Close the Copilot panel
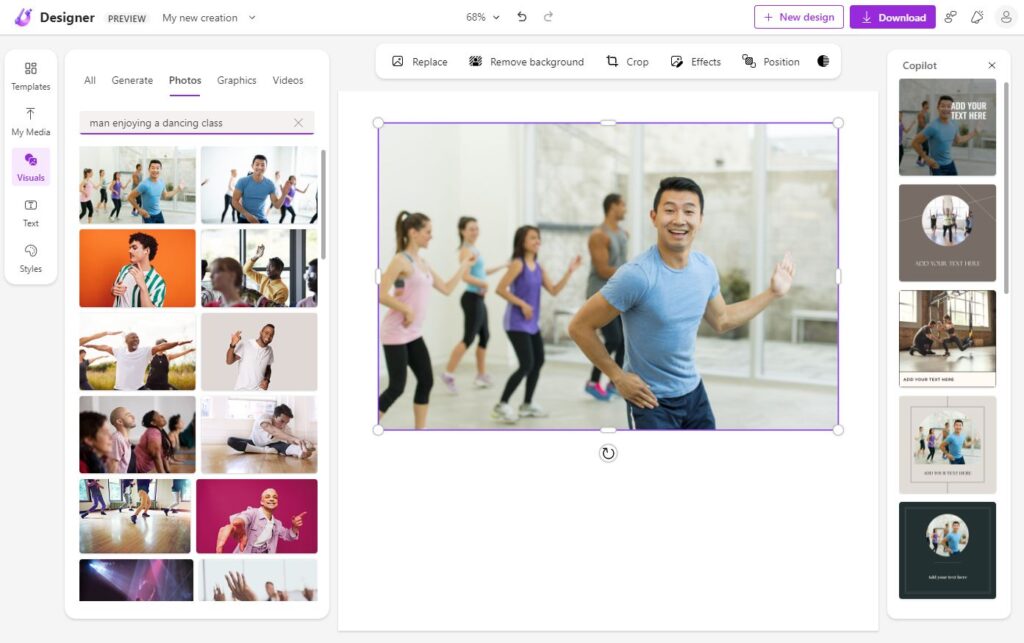Viewport: 1024px width, 643px height. [991, 65]
